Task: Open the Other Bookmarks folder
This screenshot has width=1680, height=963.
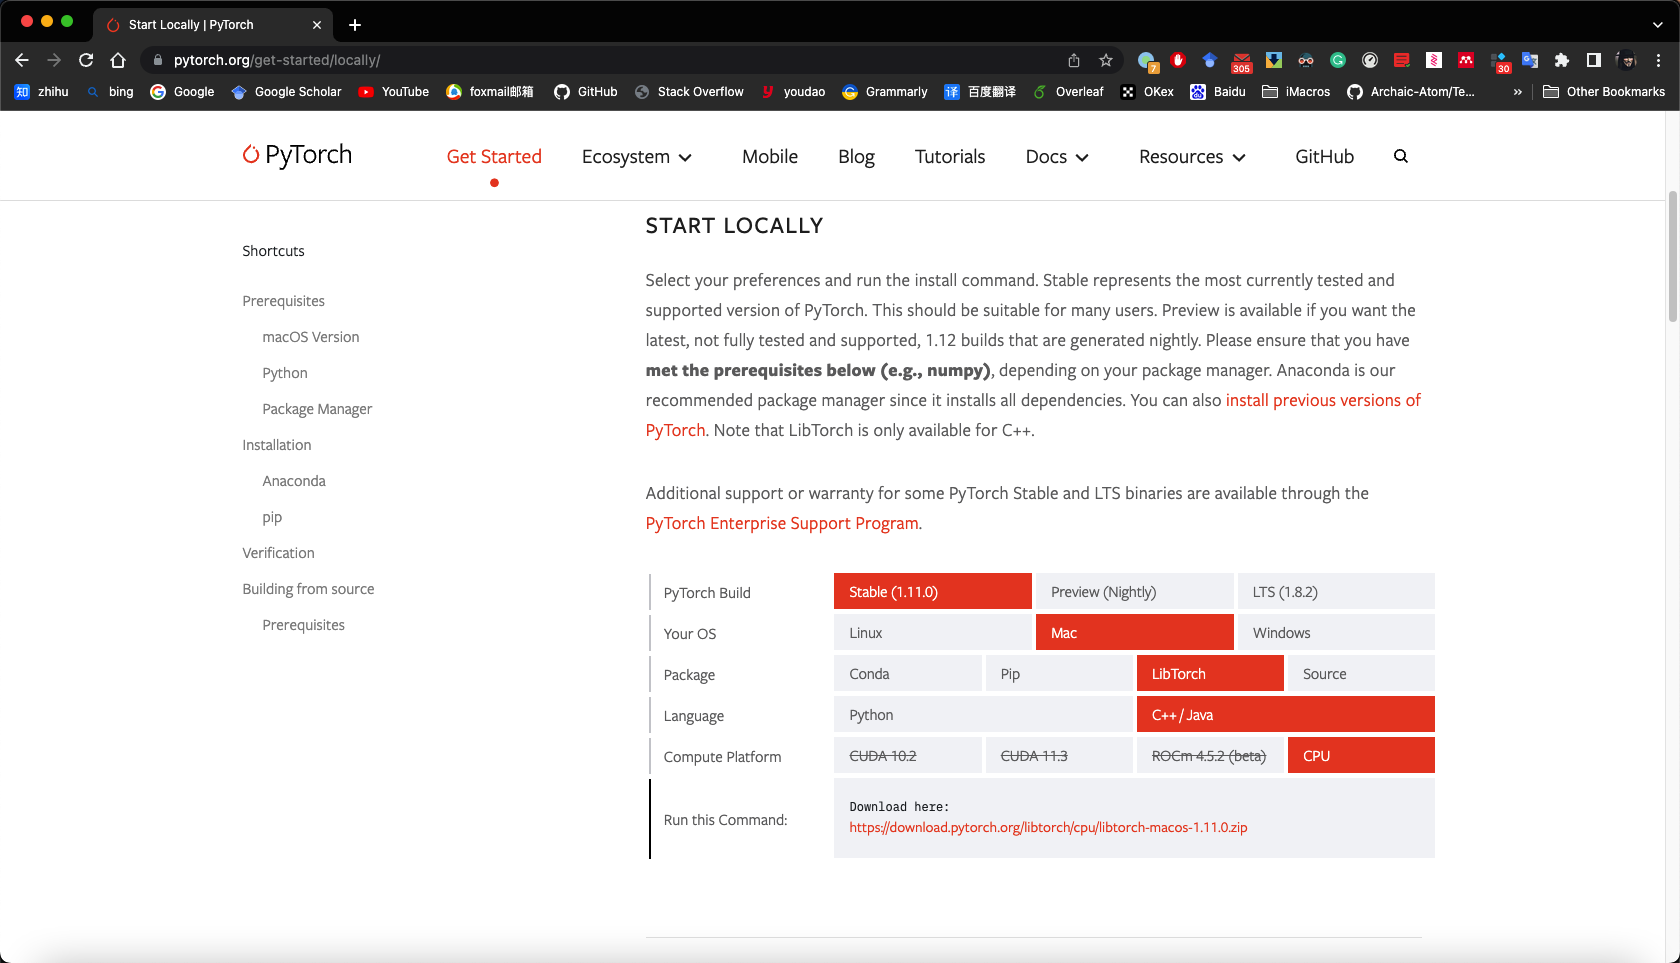Action: click(x=1604, y=91)
